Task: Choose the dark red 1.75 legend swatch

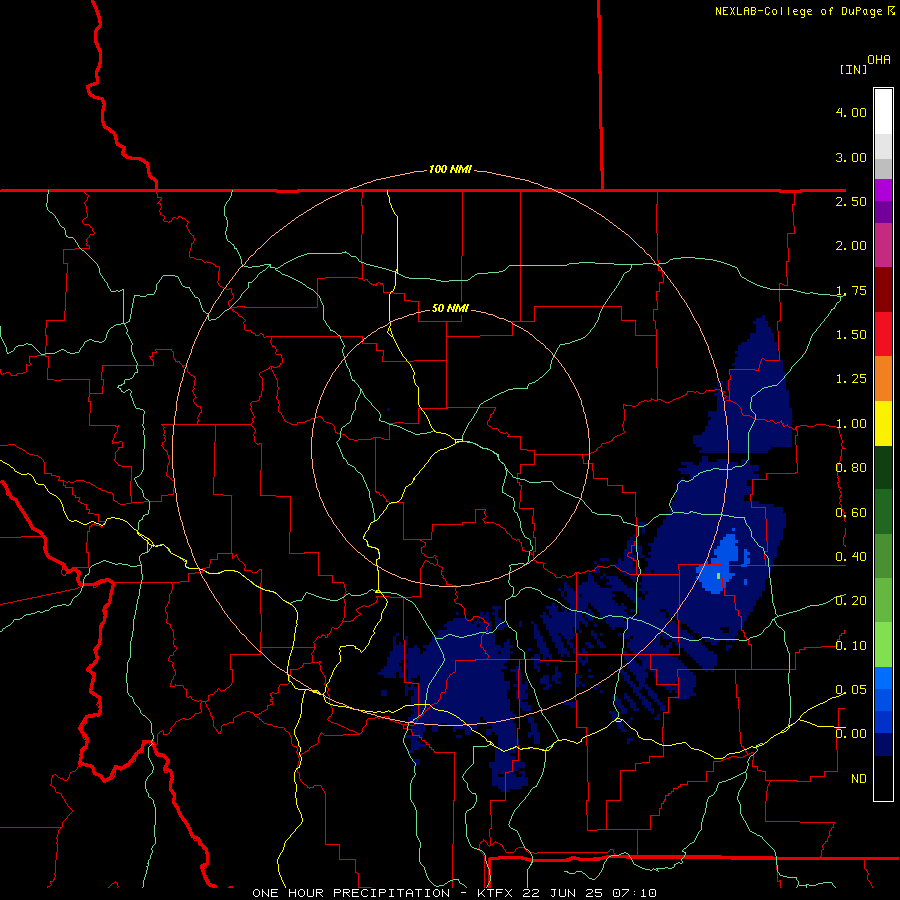Action: pos(883,290)
